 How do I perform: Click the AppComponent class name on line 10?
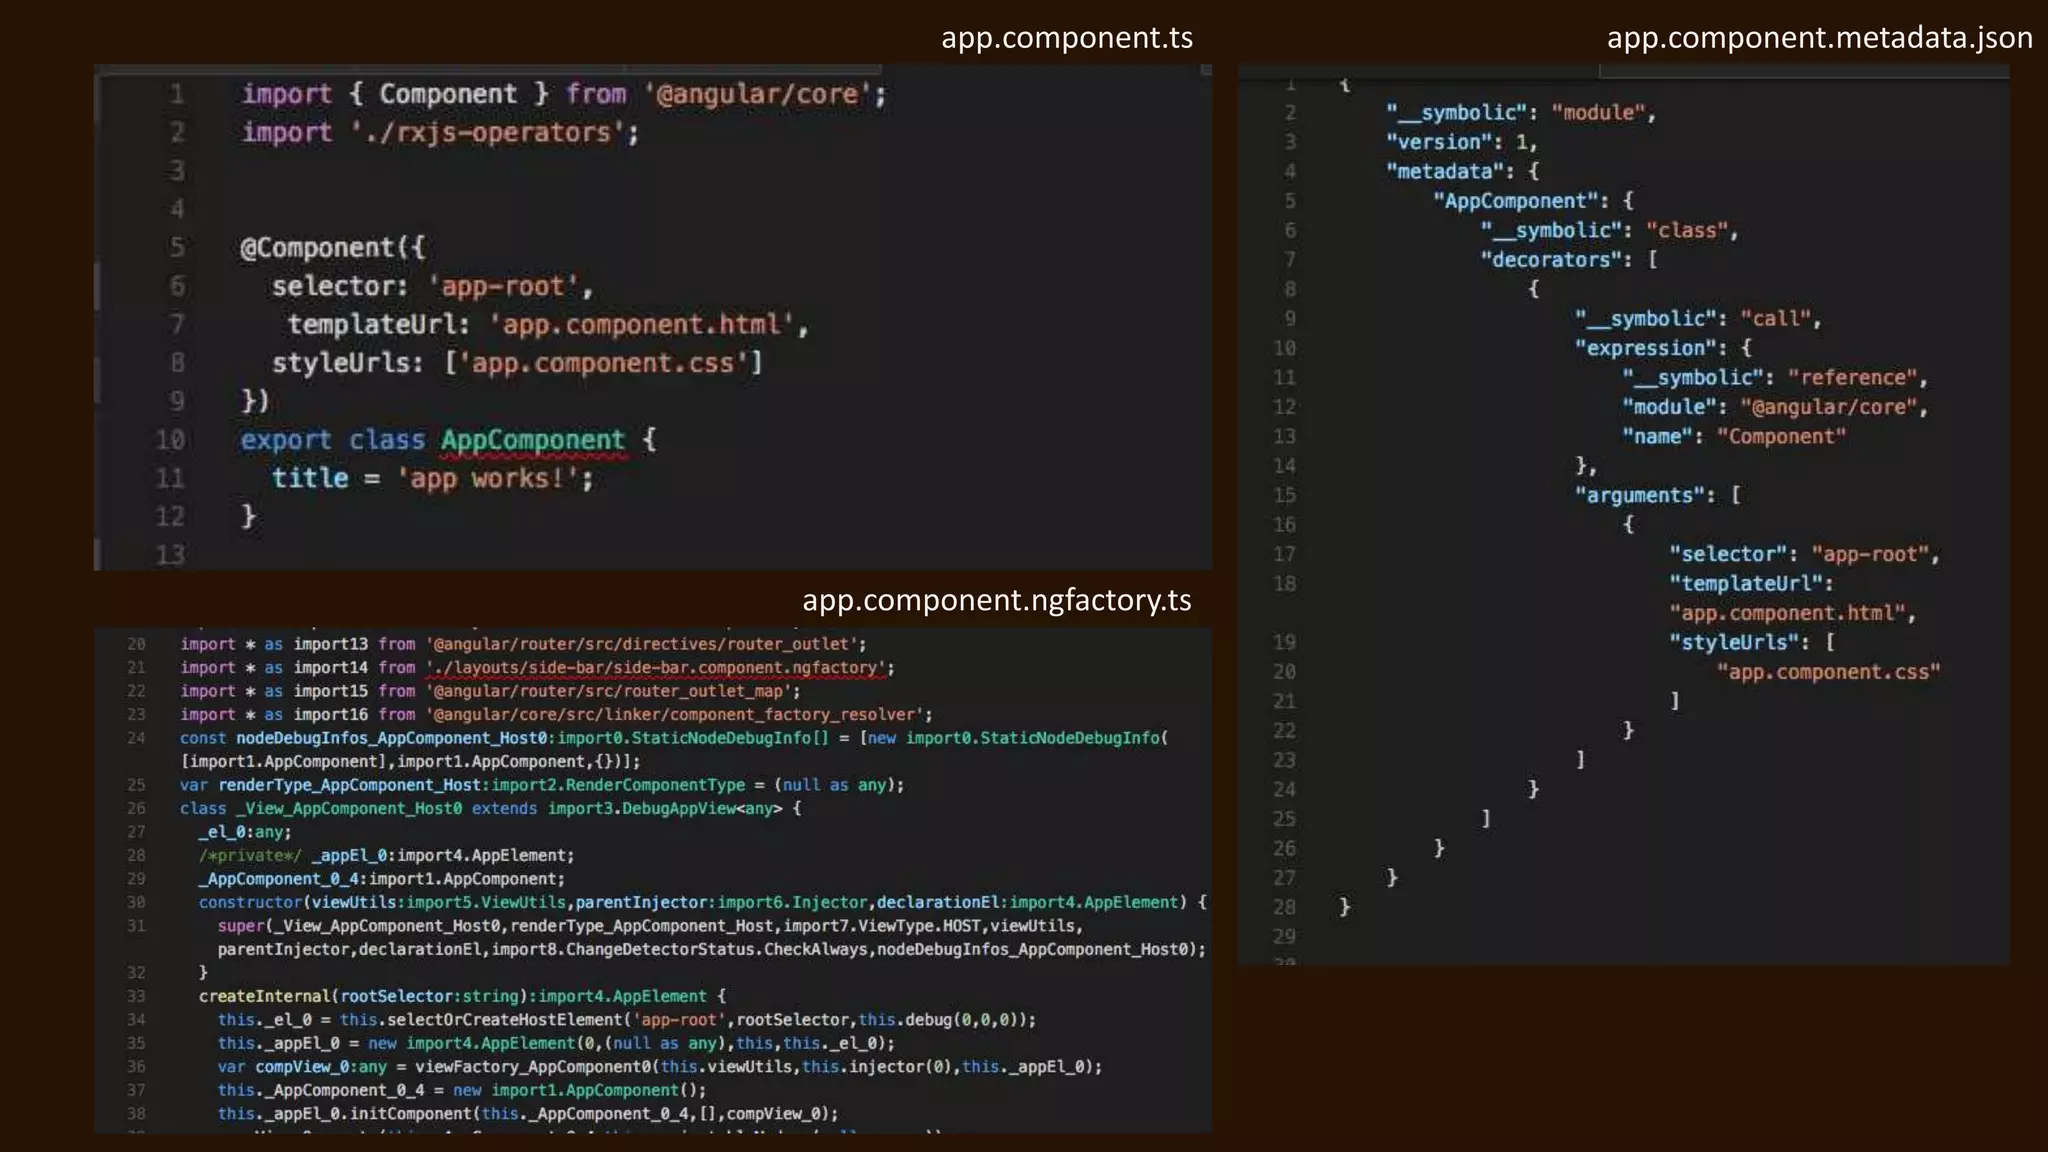tap(533, 440)
